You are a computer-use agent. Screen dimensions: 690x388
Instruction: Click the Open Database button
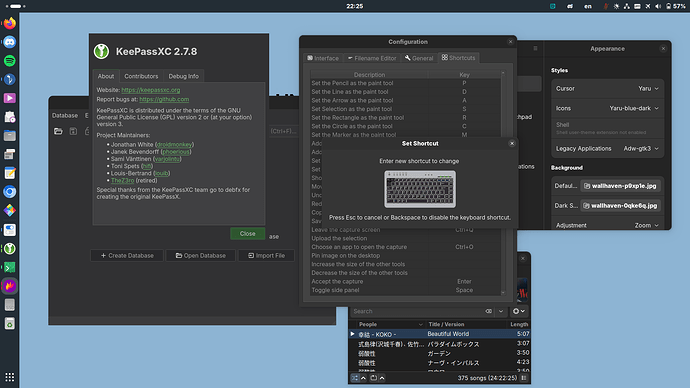pyautogui.click(x=201, y=256)
